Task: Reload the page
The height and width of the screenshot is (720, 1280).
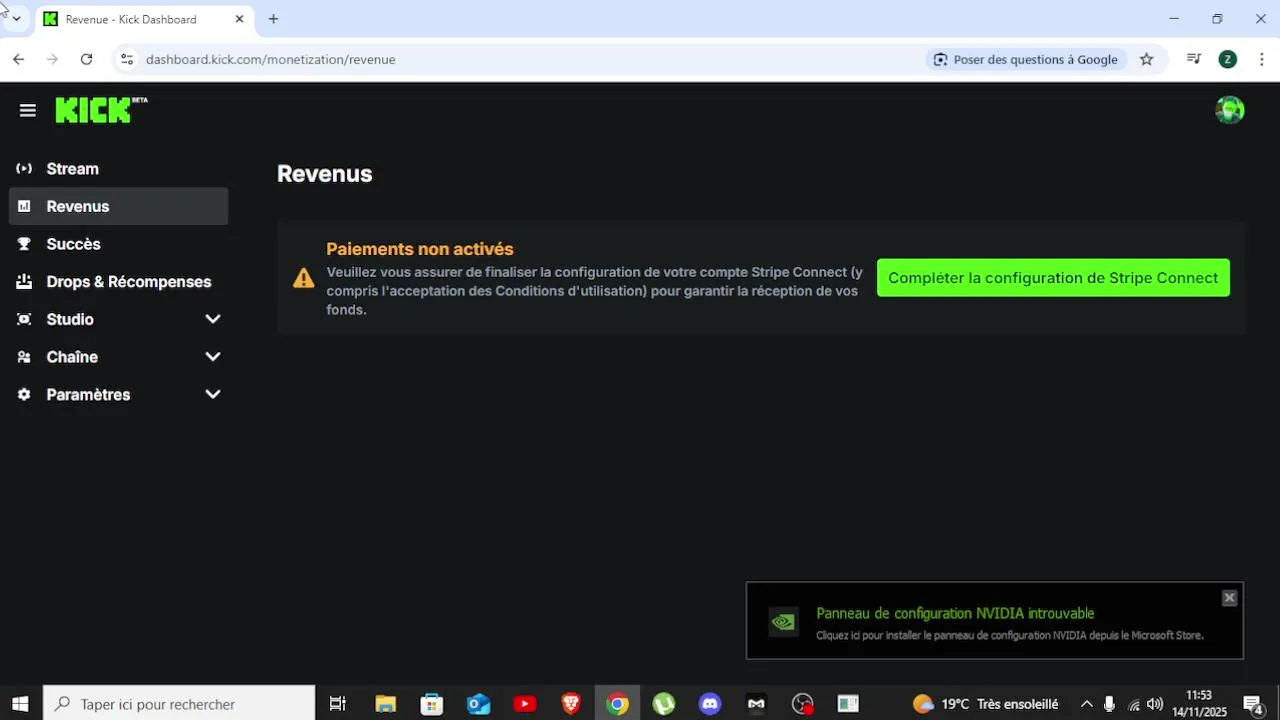Action: coord(86,60)
